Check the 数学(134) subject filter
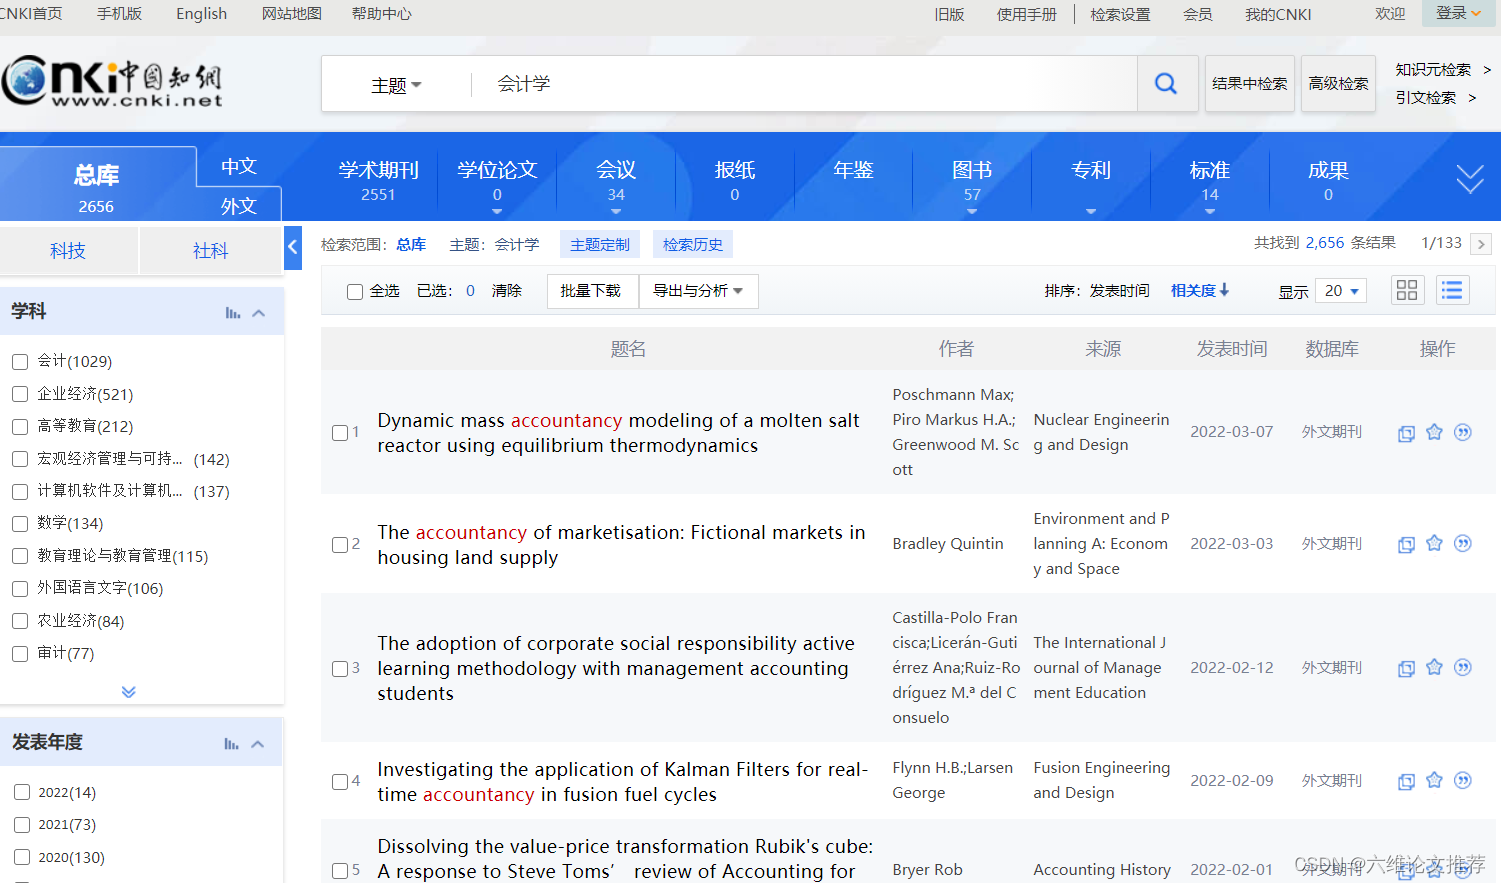Image resolution: width=1501 pixels, height=883 pixels. tap(20, 523)
